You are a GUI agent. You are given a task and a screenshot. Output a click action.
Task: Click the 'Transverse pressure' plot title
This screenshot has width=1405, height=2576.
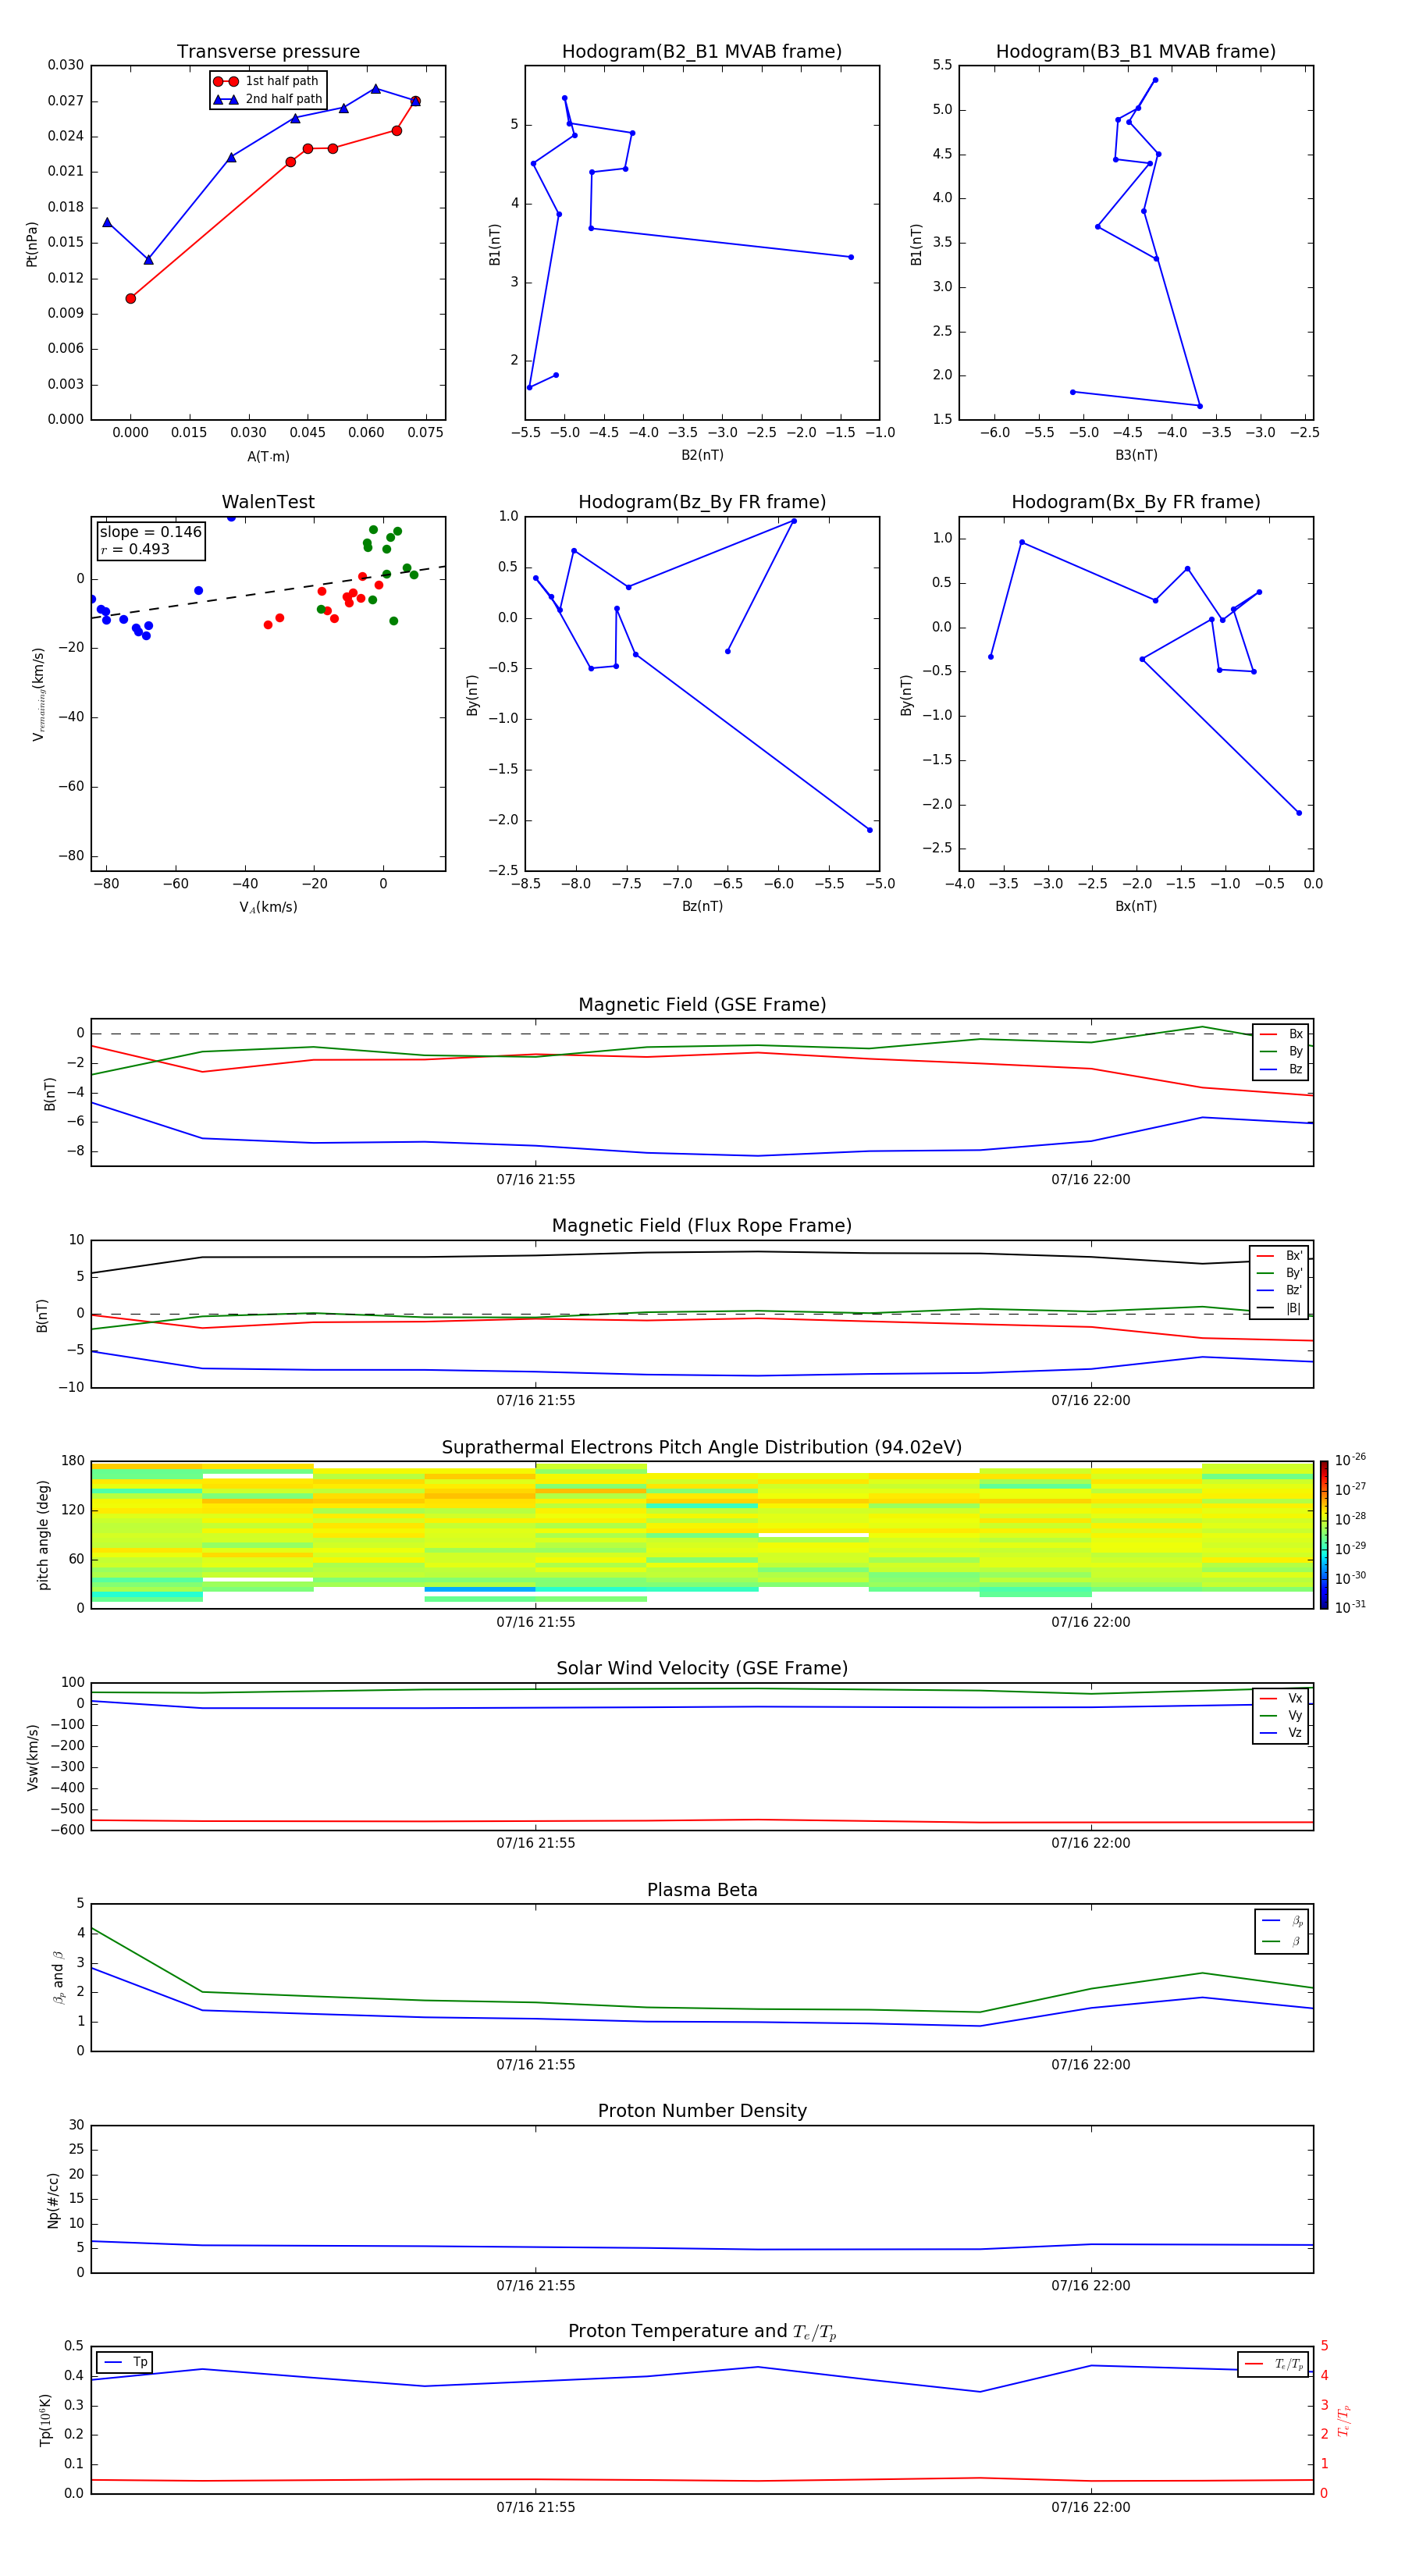268,52
